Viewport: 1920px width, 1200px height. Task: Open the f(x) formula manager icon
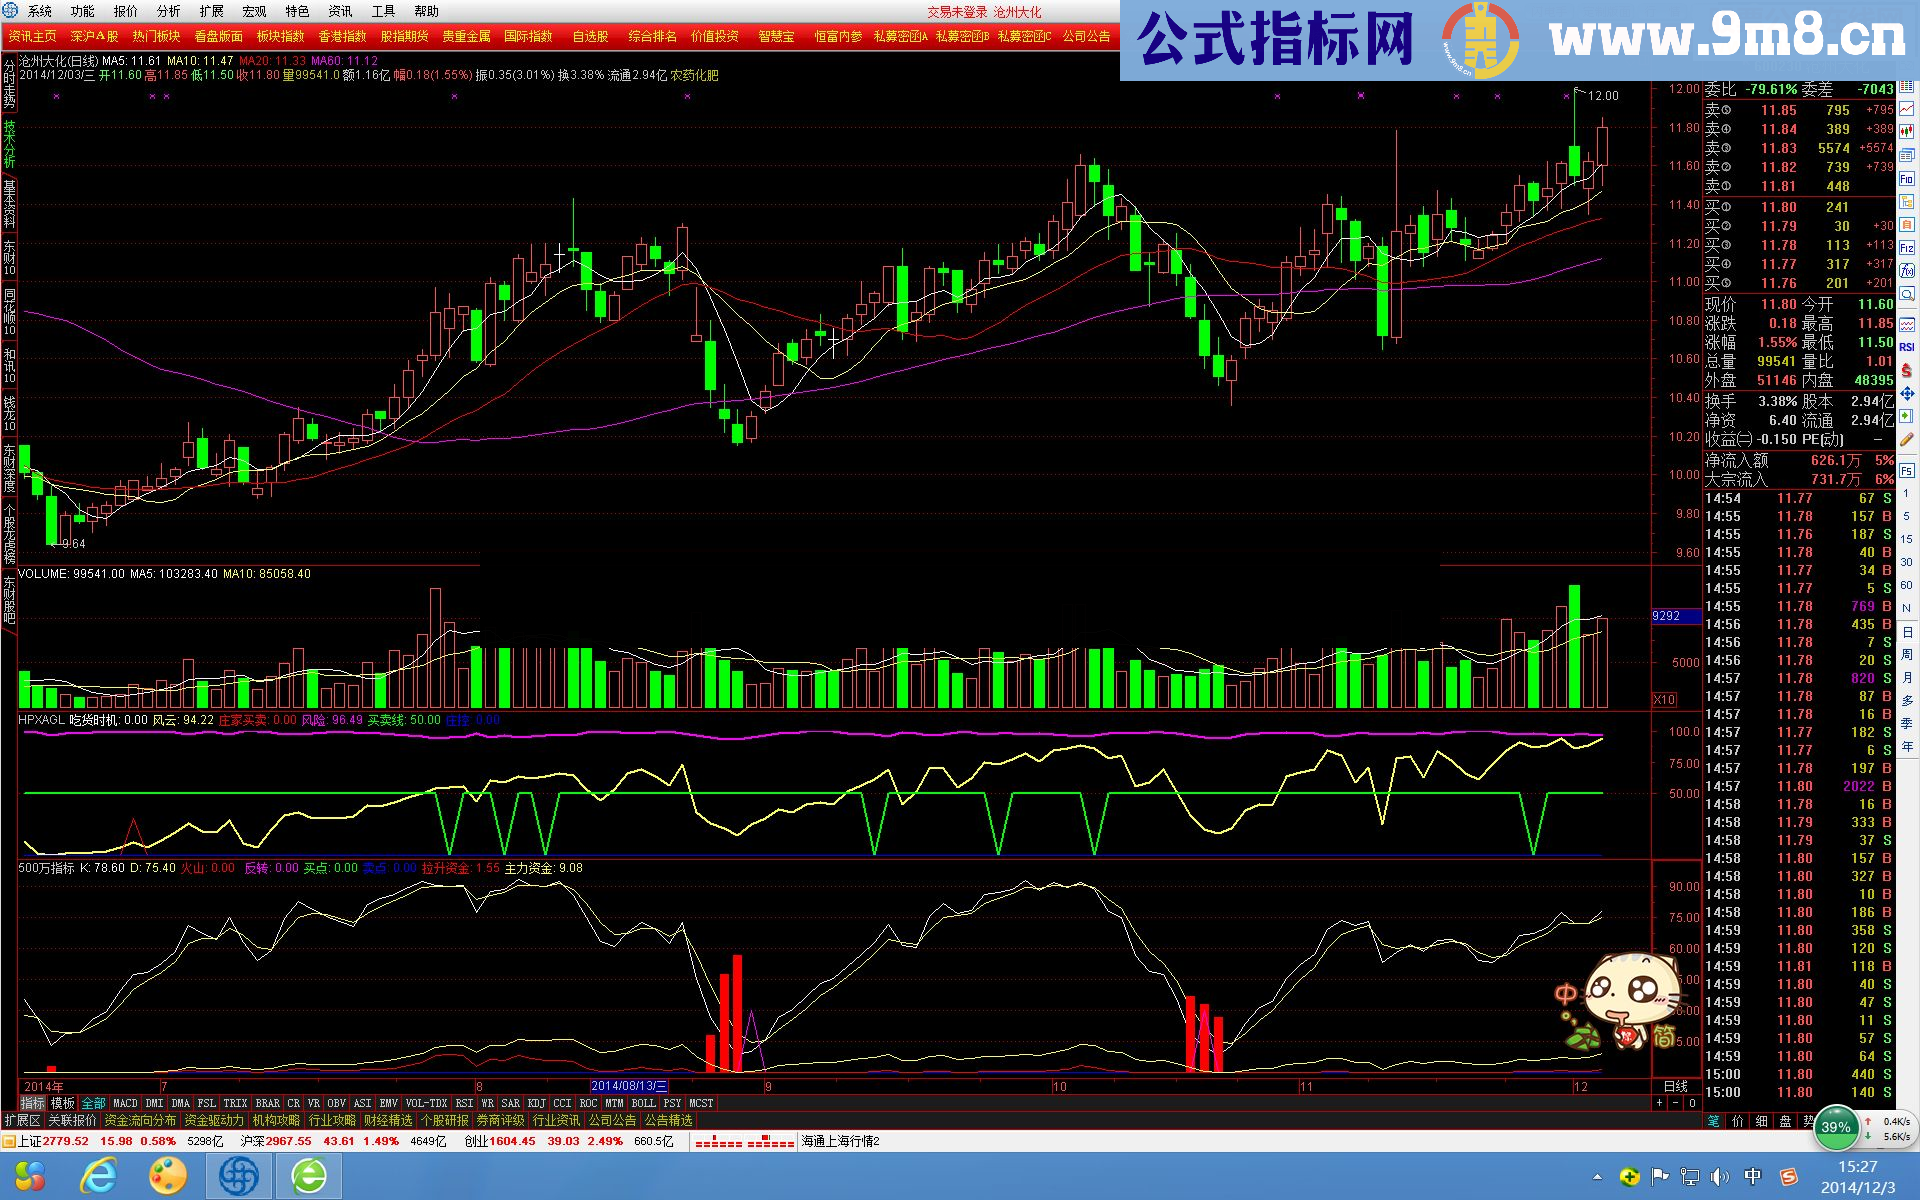pos(1907,271)
